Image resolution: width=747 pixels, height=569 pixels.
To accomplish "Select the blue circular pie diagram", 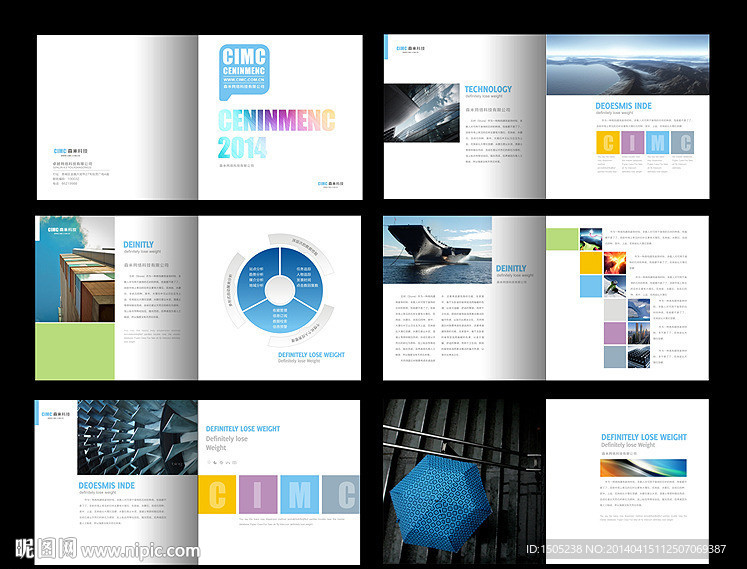I will pyautogui.click(x=280, y=289).
